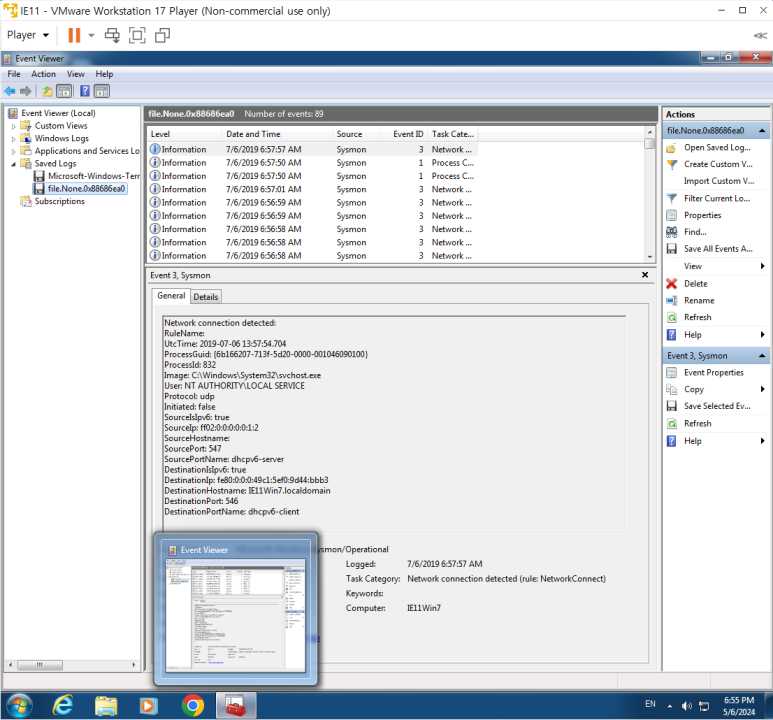Open the Player dropdown menu

(x=28, y=35)
